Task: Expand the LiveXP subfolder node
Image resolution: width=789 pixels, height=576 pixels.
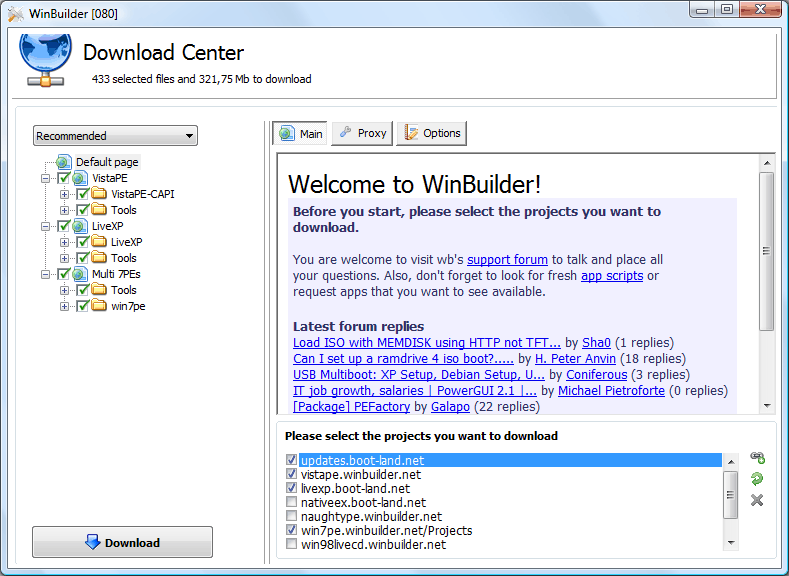Action: pyautogui.click(x=64, y=242)
